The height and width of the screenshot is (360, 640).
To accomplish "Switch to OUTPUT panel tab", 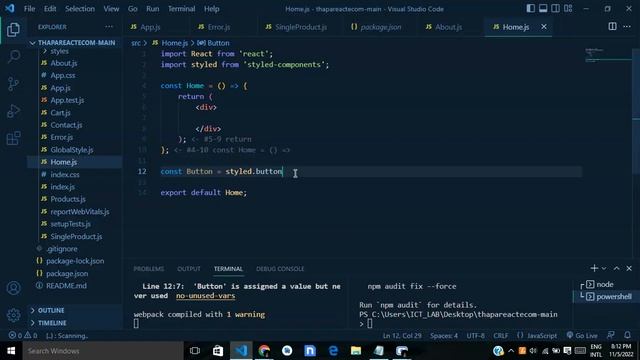I will (189, 269).
